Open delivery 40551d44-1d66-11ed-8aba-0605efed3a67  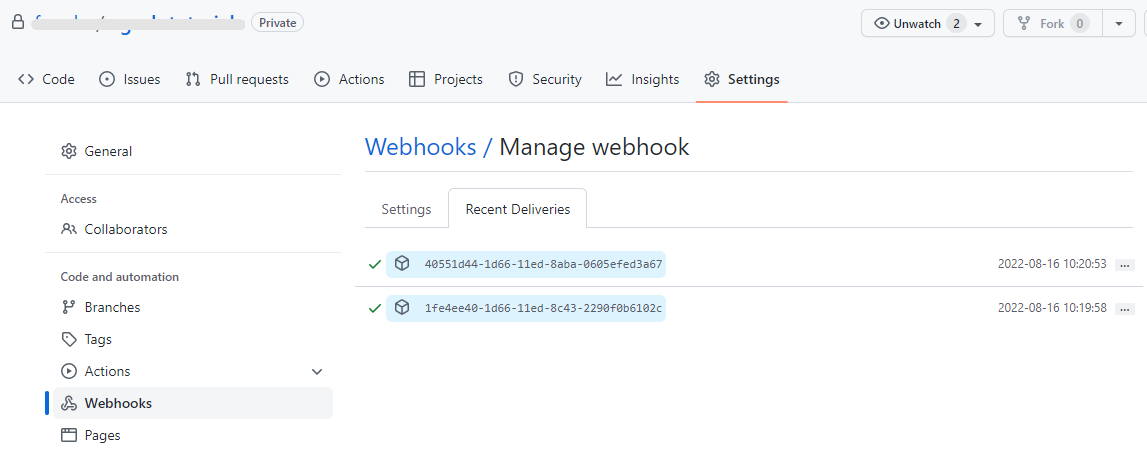tap(544, 264)
